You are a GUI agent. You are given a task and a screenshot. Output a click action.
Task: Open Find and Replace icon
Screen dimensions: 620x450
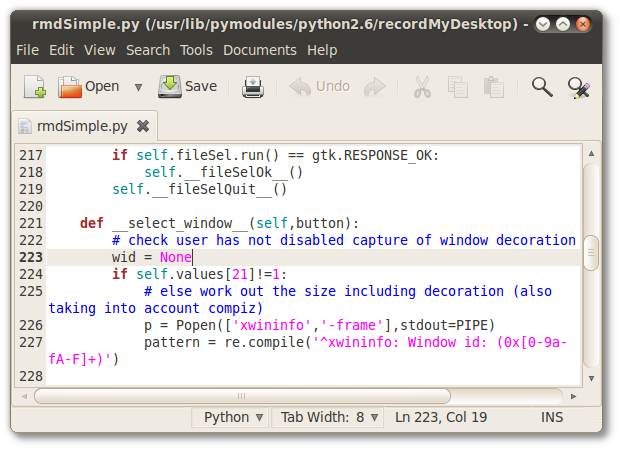[578, 88]
